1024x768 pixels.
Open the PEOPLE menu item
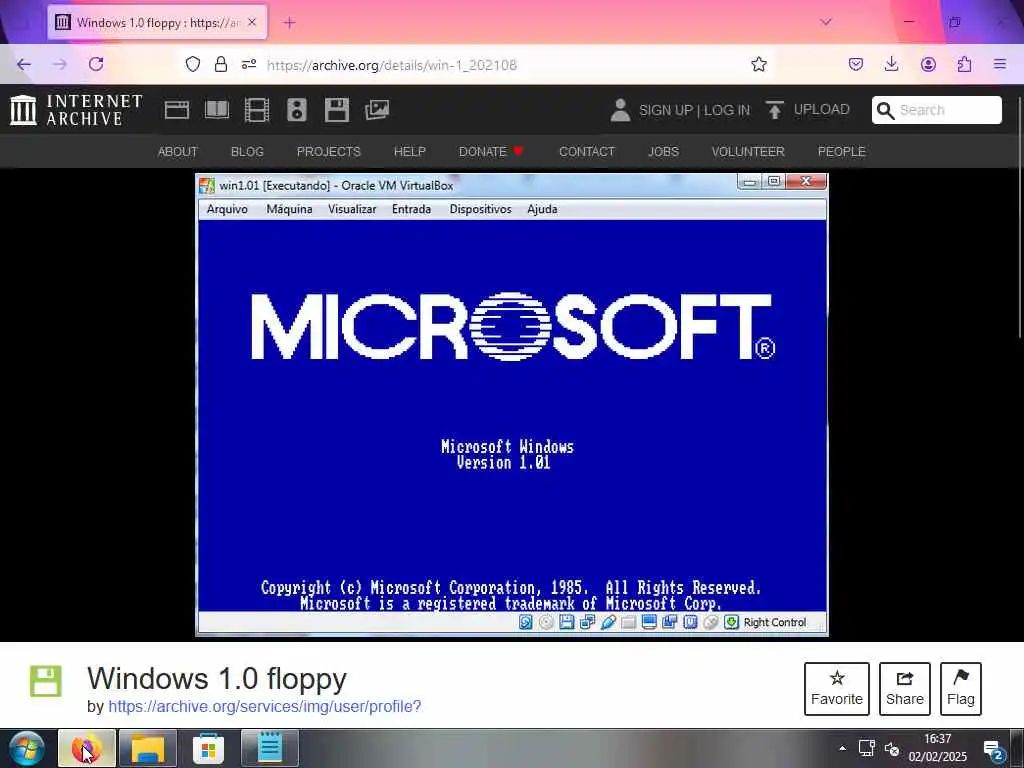point(841,152)
